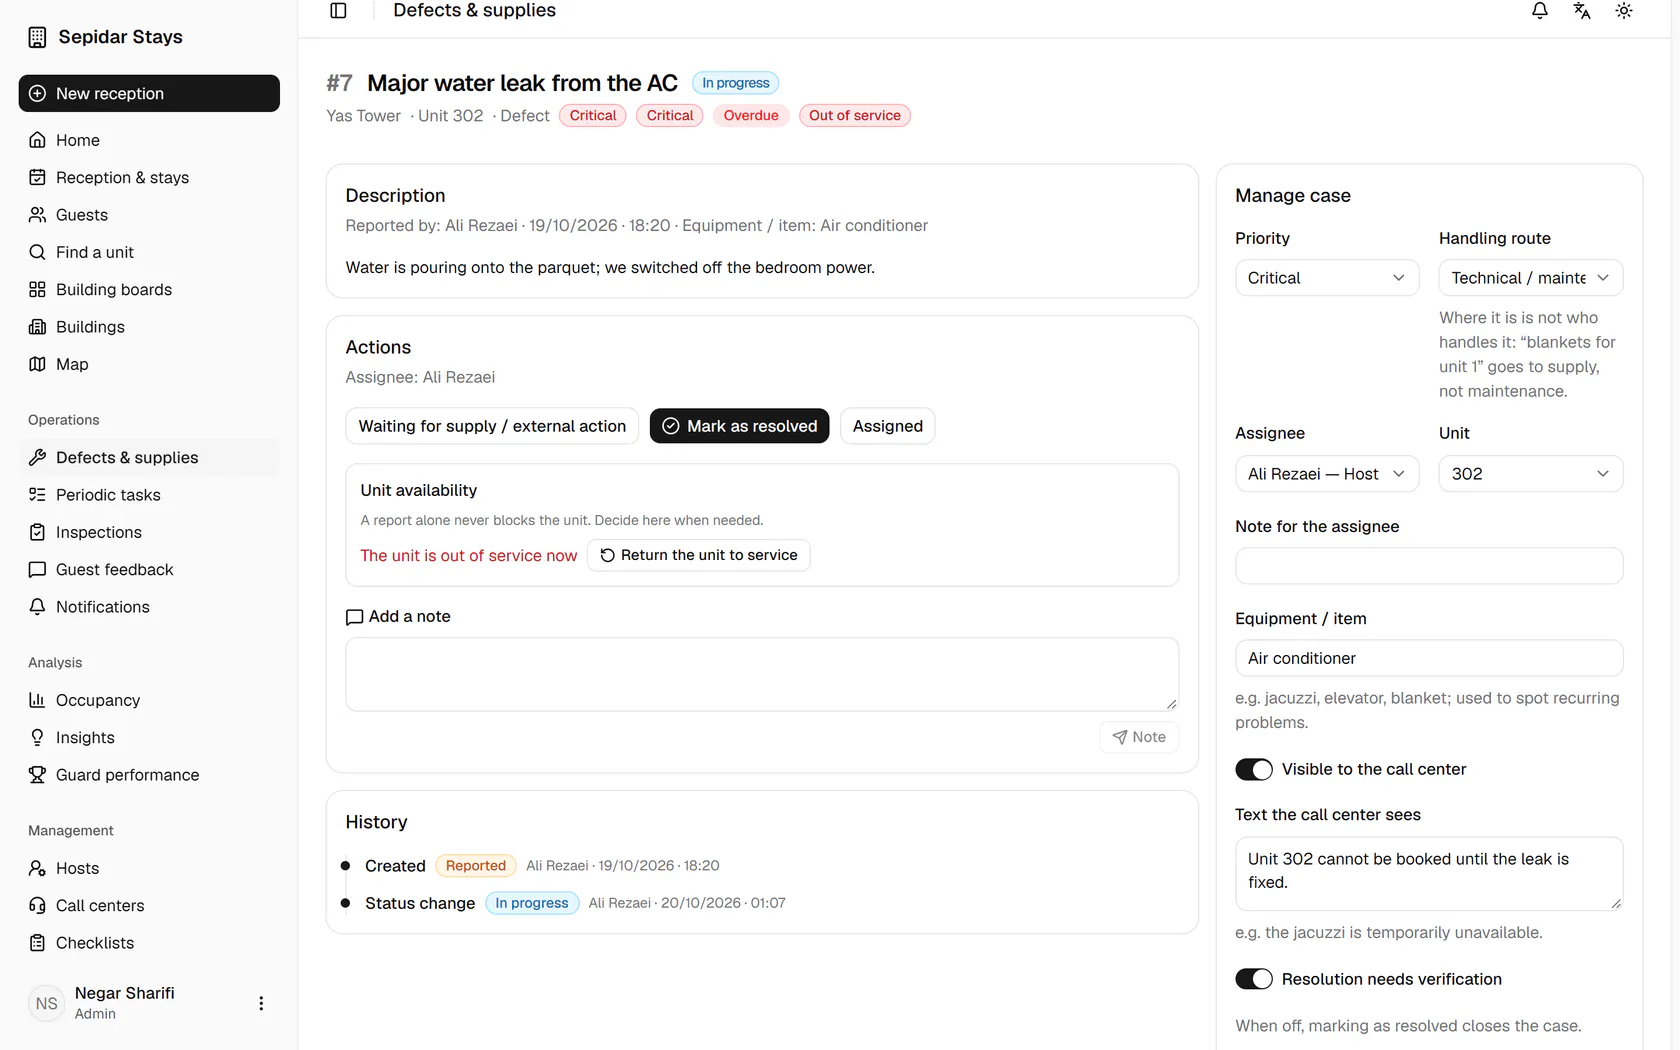Collapse the sidebar panel icon
Viewport: 1680px width, 1050px height.
338,11
